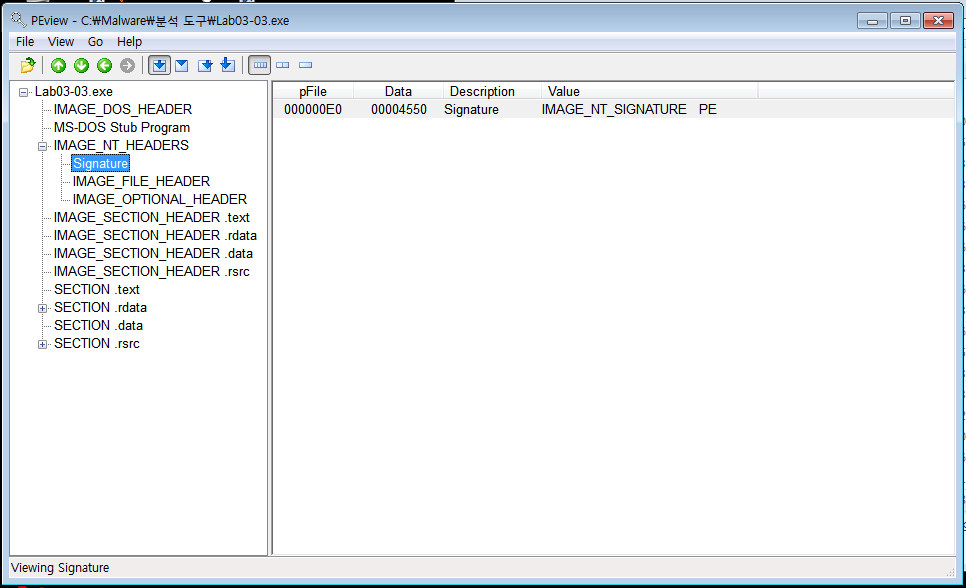Select the single-segment data width icon

click(306, 65)
